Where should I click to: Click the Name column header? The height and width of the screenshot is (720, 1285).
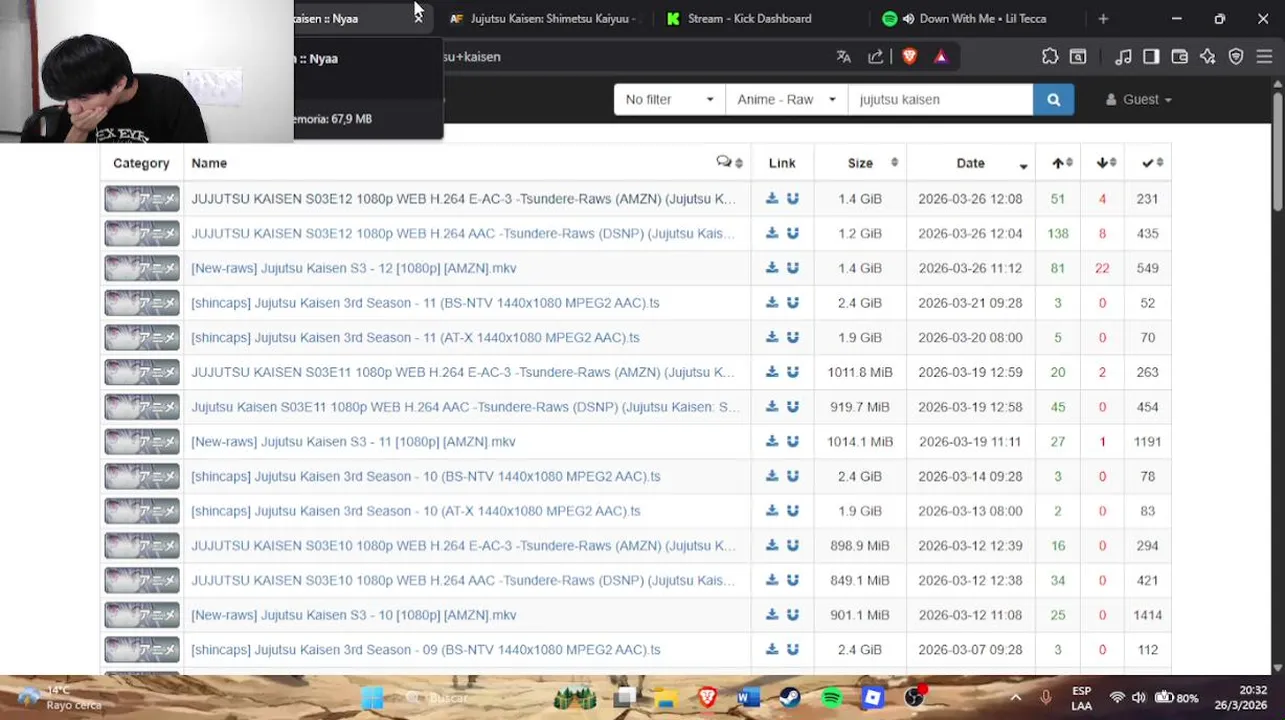(x=209, y=163)
